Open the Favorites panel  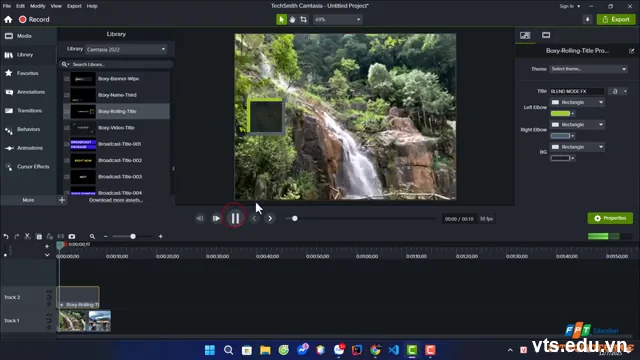[x=28, y=73]
